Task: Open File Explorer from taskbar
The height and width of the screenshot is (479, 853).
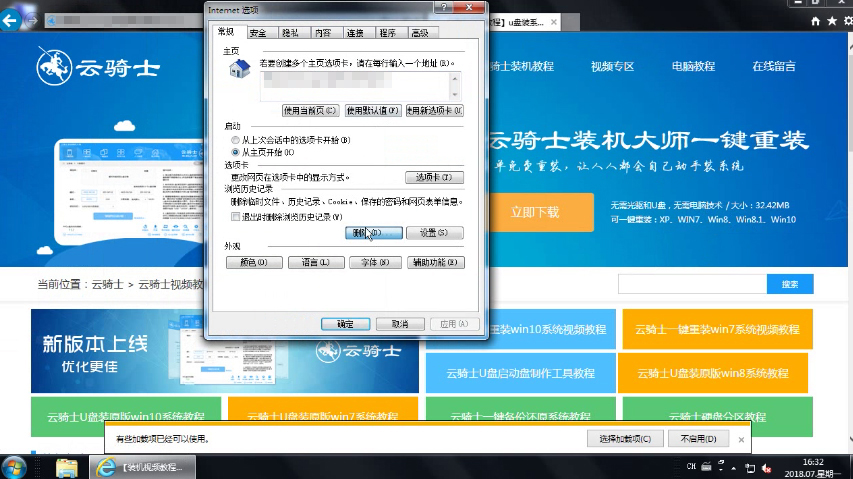Action: coord(66,468)
